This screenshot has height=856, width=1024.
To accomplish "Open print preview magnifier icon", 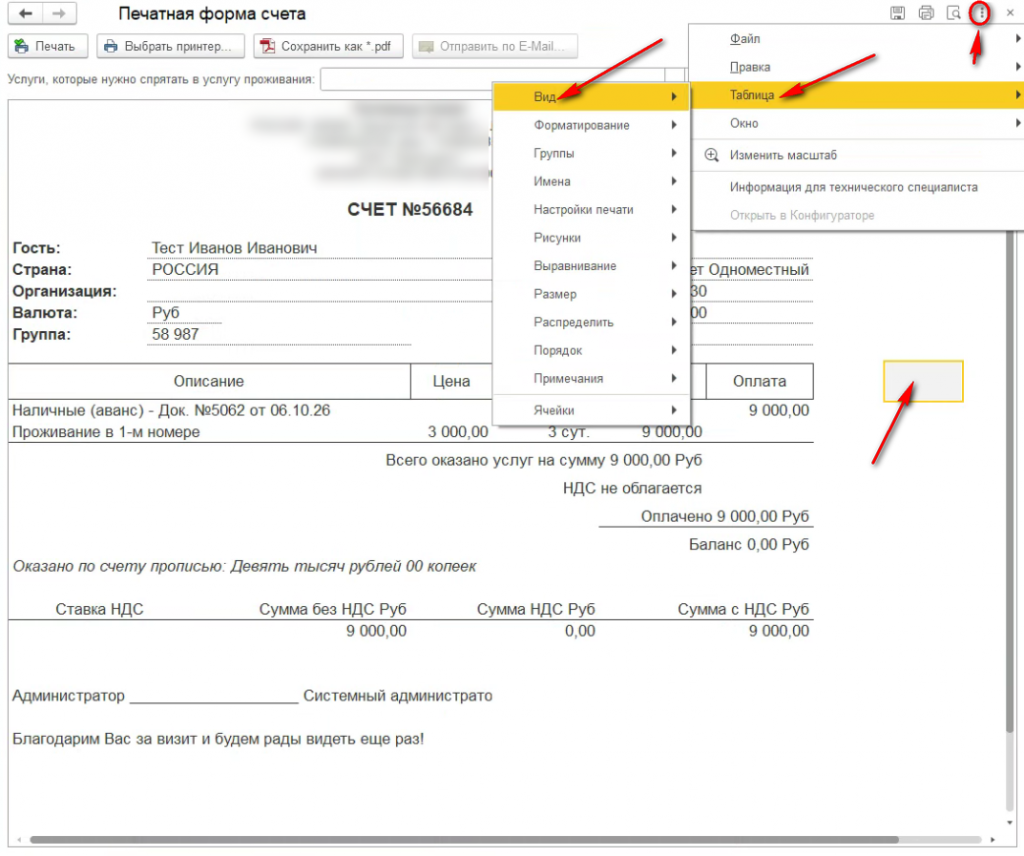I will tap(953, 13).
